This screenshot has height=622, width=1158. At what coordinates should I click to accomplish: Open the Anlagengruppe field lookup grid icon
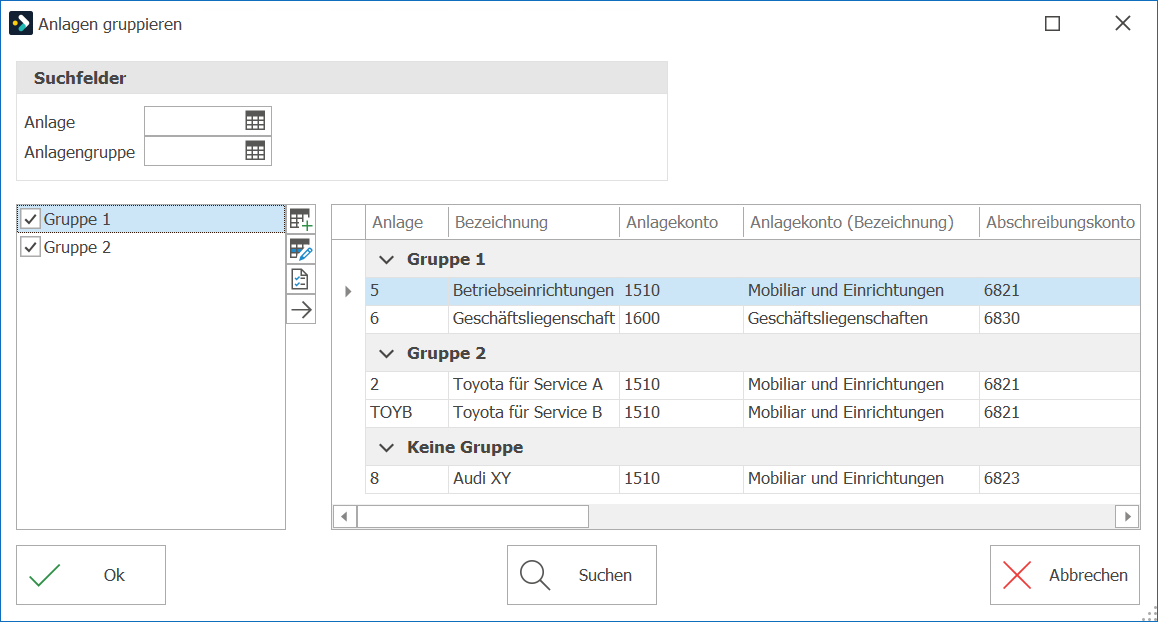tap(255, 151)
